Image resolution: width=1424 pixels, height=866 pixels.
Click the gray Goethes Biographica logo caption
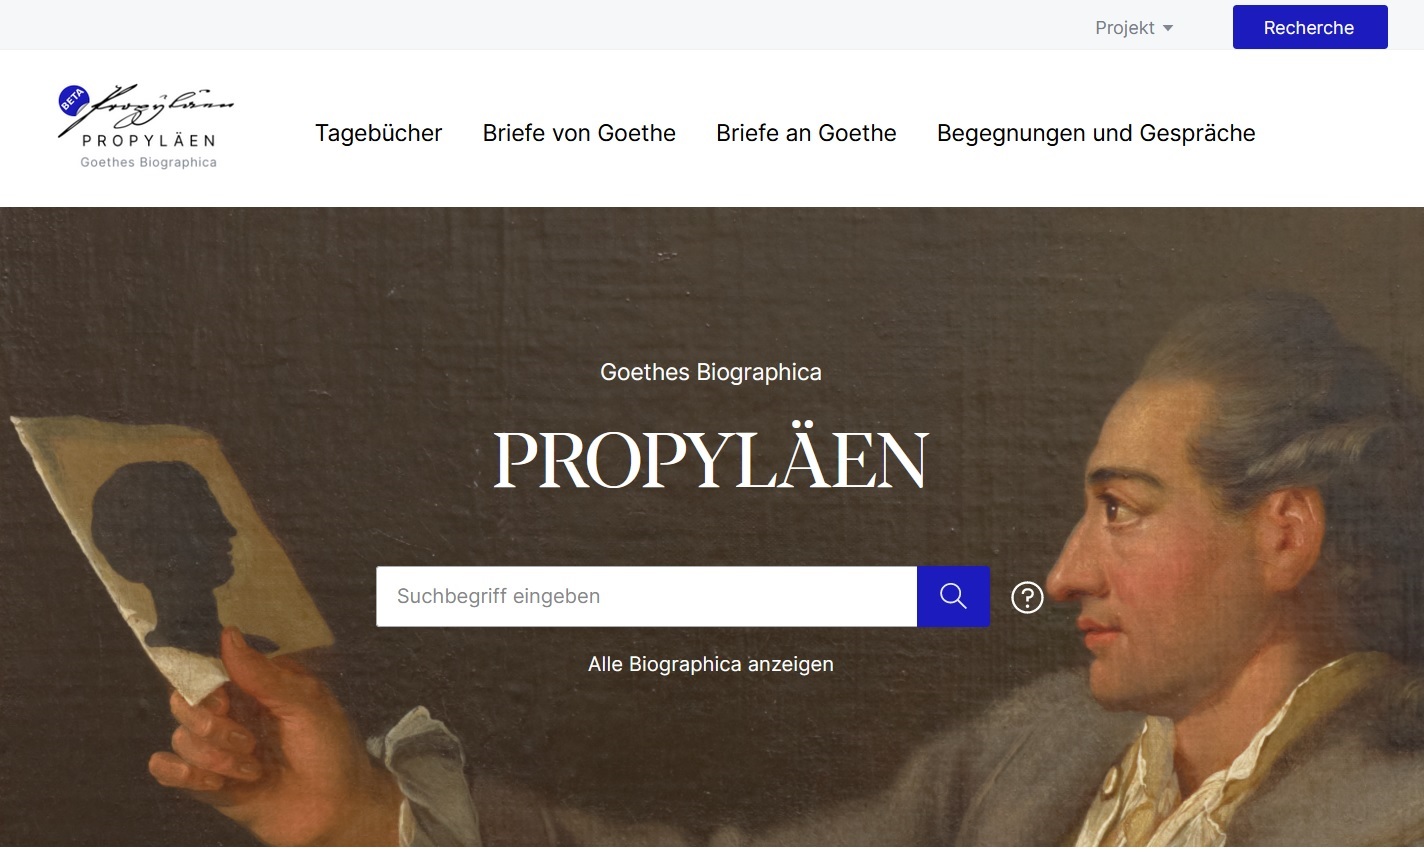(x=148, y=162)
